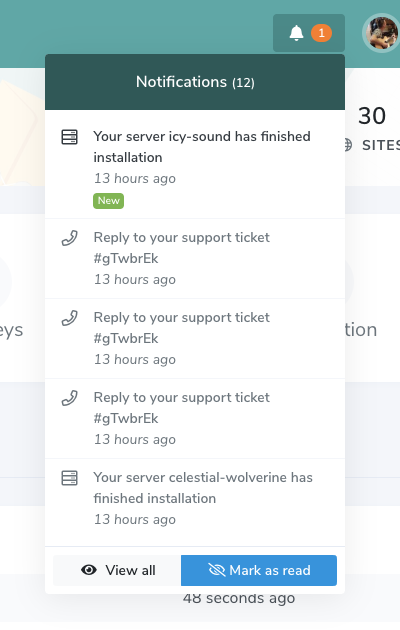The image size is (400, 630).
Task: Click server icon beside celestial-wolverine notification
Action: point(69,478)
